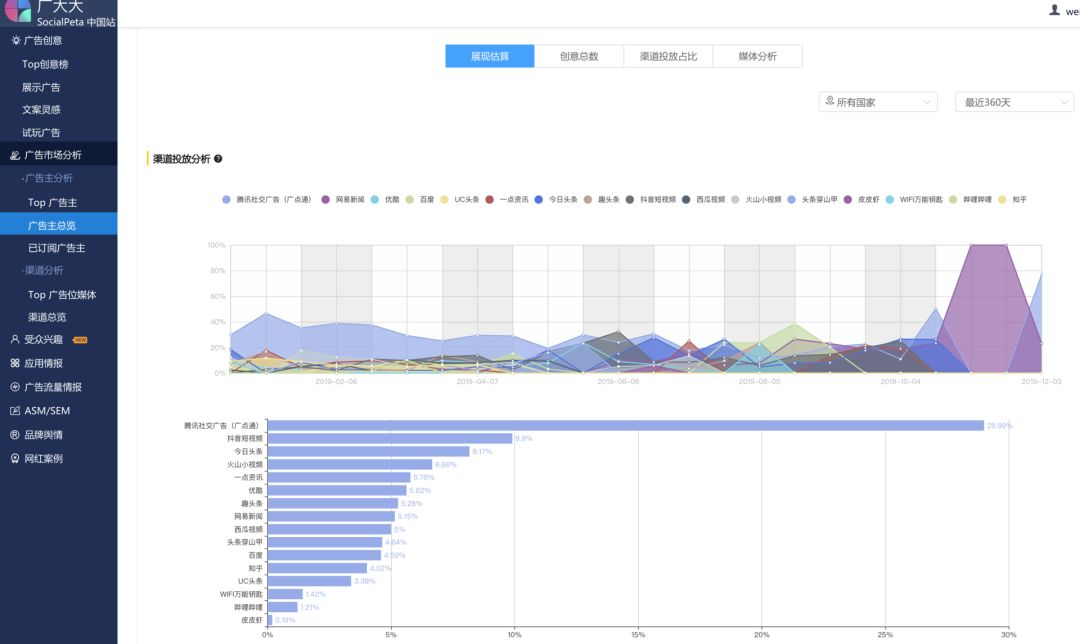
Task: Click the 5.62% value beside the 优酷 bar
Action: pos(420,490)
